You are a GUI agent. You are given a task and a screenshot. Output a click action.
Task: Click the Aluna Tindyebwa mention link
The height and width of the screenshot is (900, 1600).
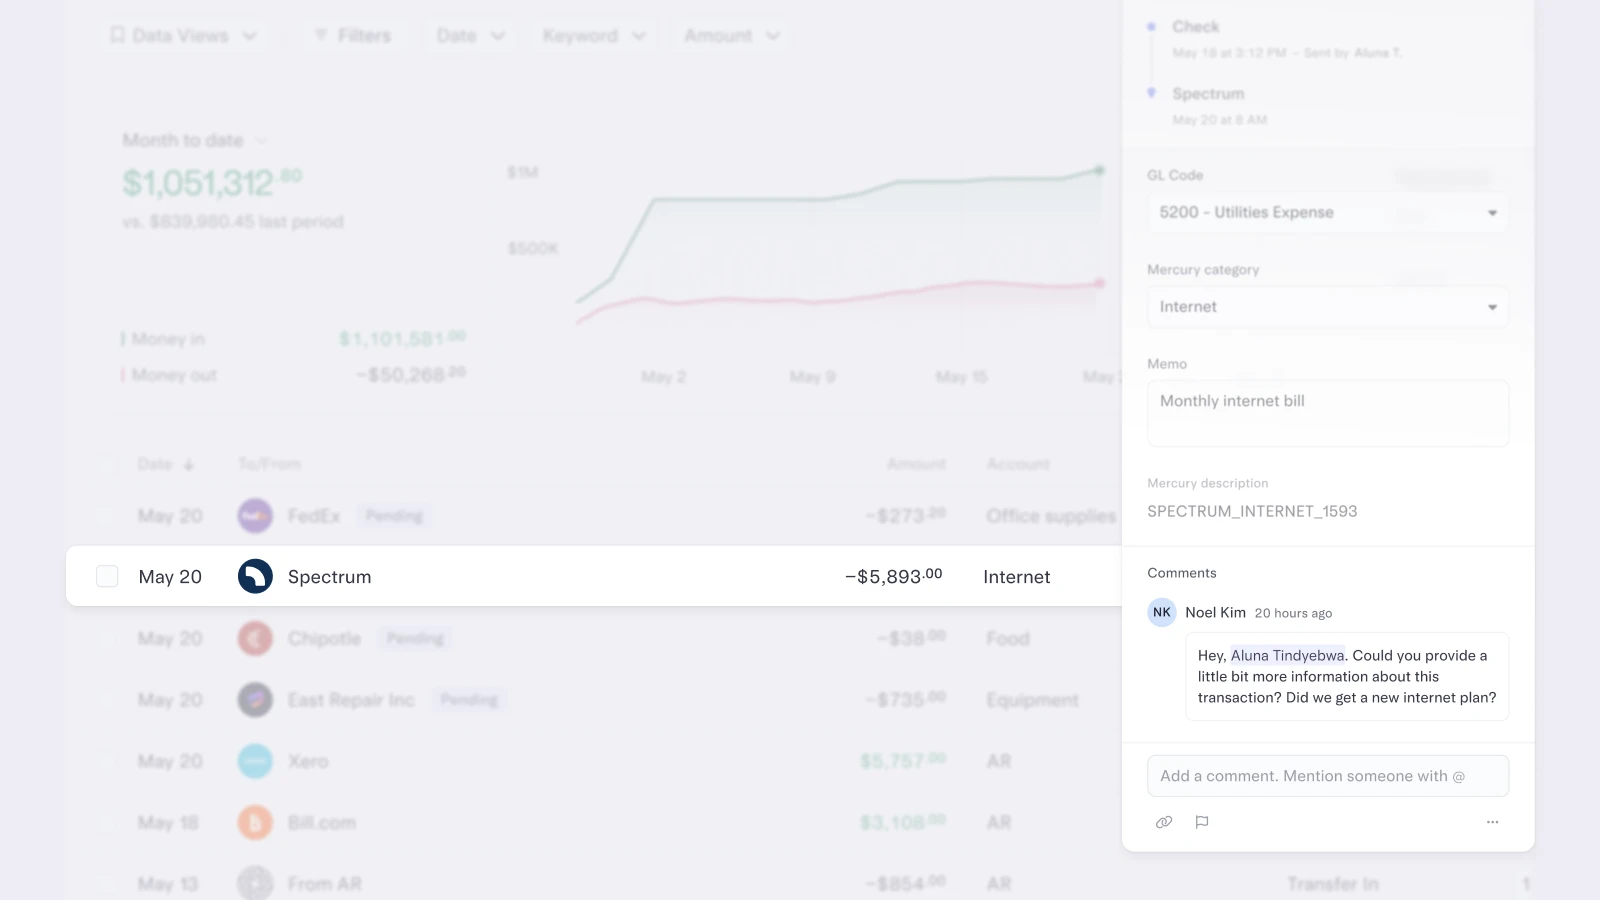click(1287, 656)
